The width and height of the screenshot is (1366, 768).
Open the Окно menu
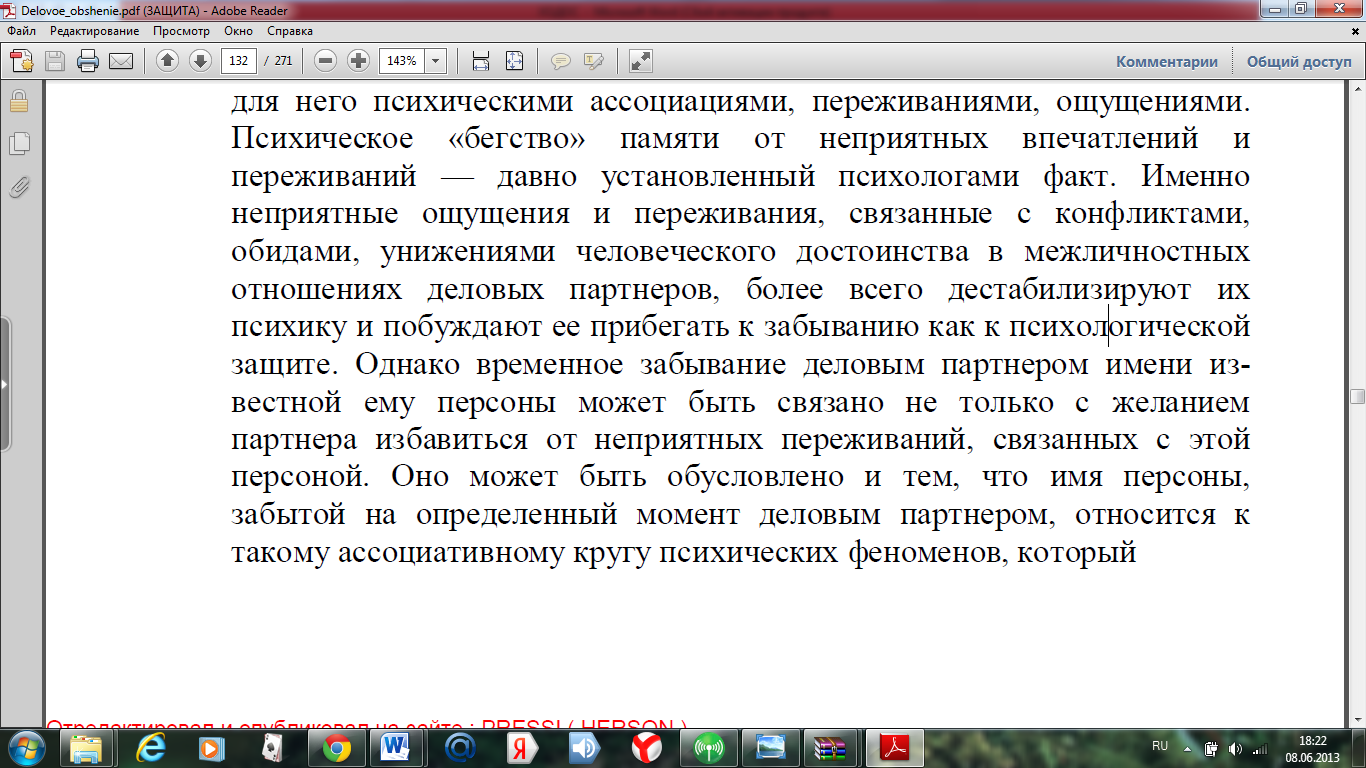pos(238,31)
